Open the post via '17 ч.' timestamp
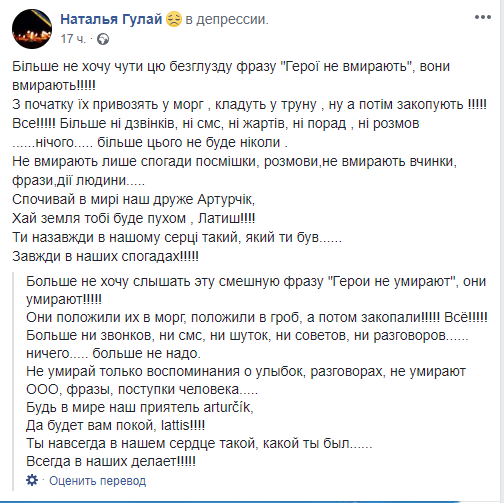Viewport: 504px width, 503px height. point(73,39)
